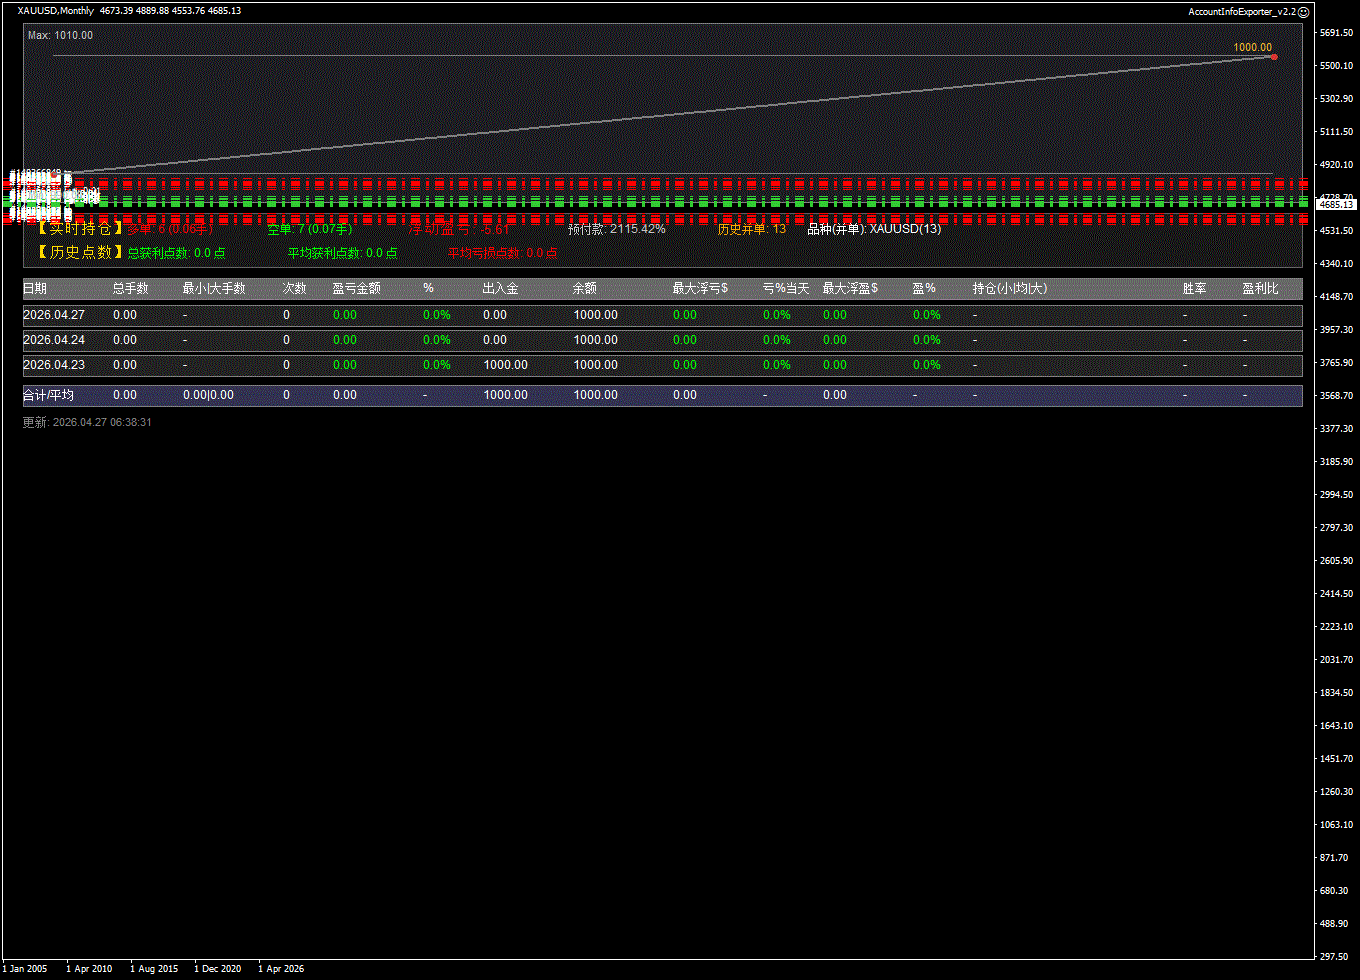Click the 更新 timestamp text
This screenshot has width=1360, height=980.
[x=87, y=423]
